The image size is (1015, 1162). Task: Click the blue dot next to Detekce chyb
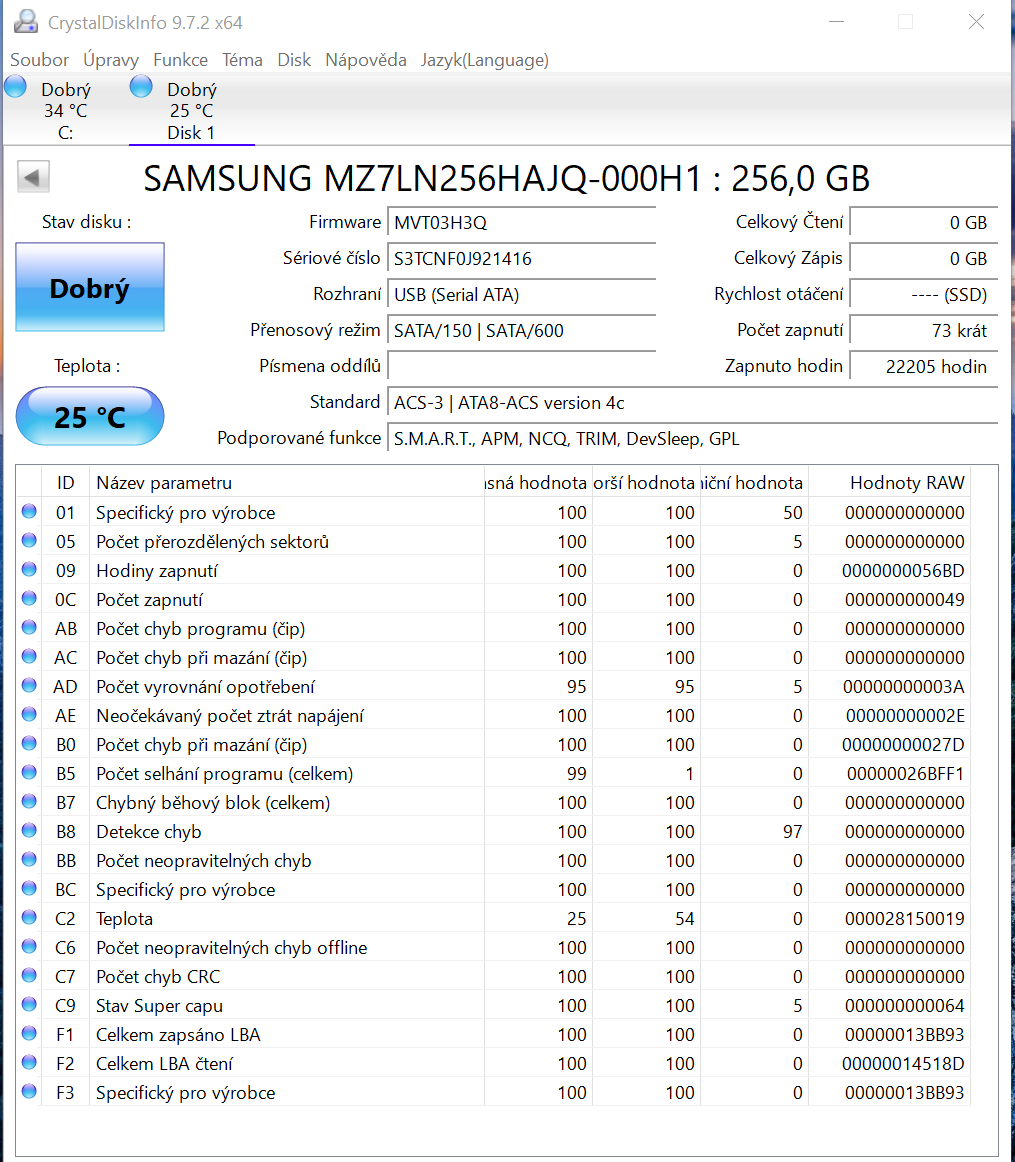coord(29,832)
